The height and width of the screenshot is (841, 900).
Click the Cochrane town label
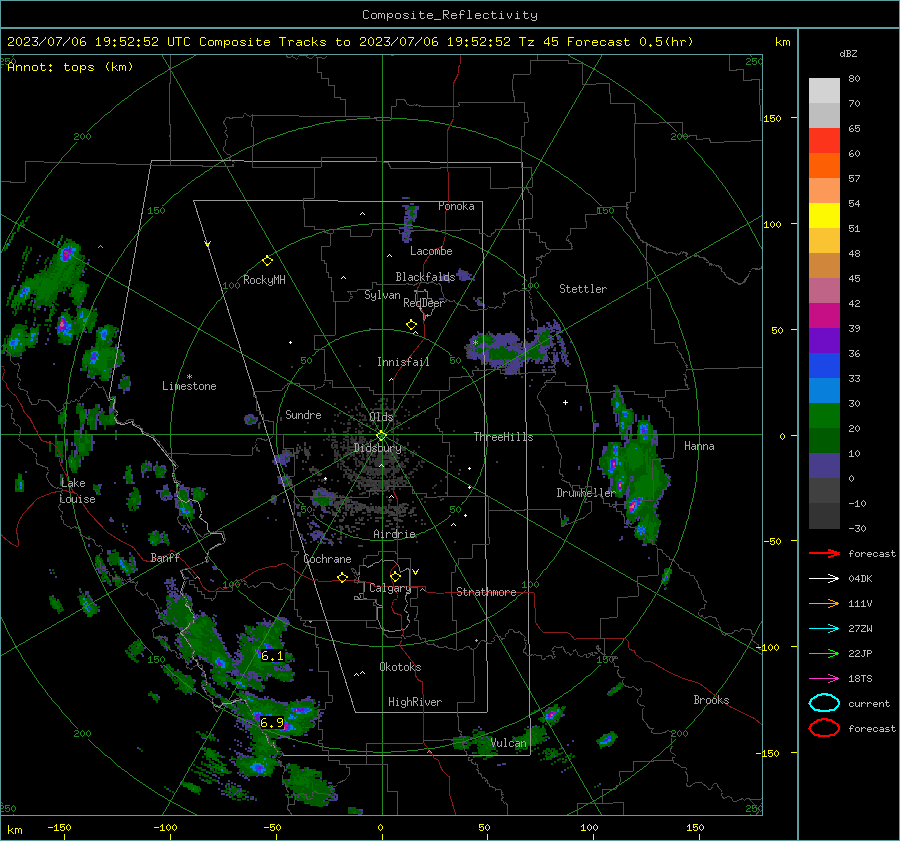327,559
